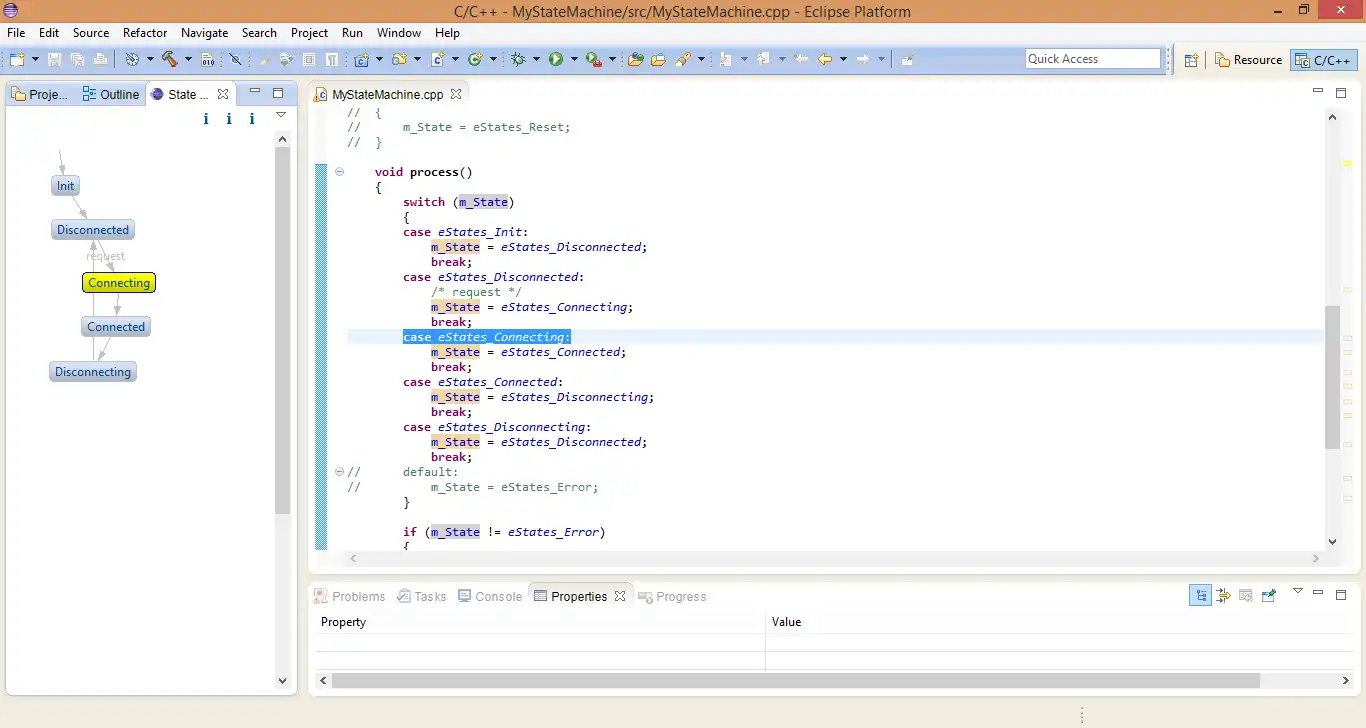Click the Debug bug icon
This screenshot has height=728, width=1366.
[x=518, y=59]
